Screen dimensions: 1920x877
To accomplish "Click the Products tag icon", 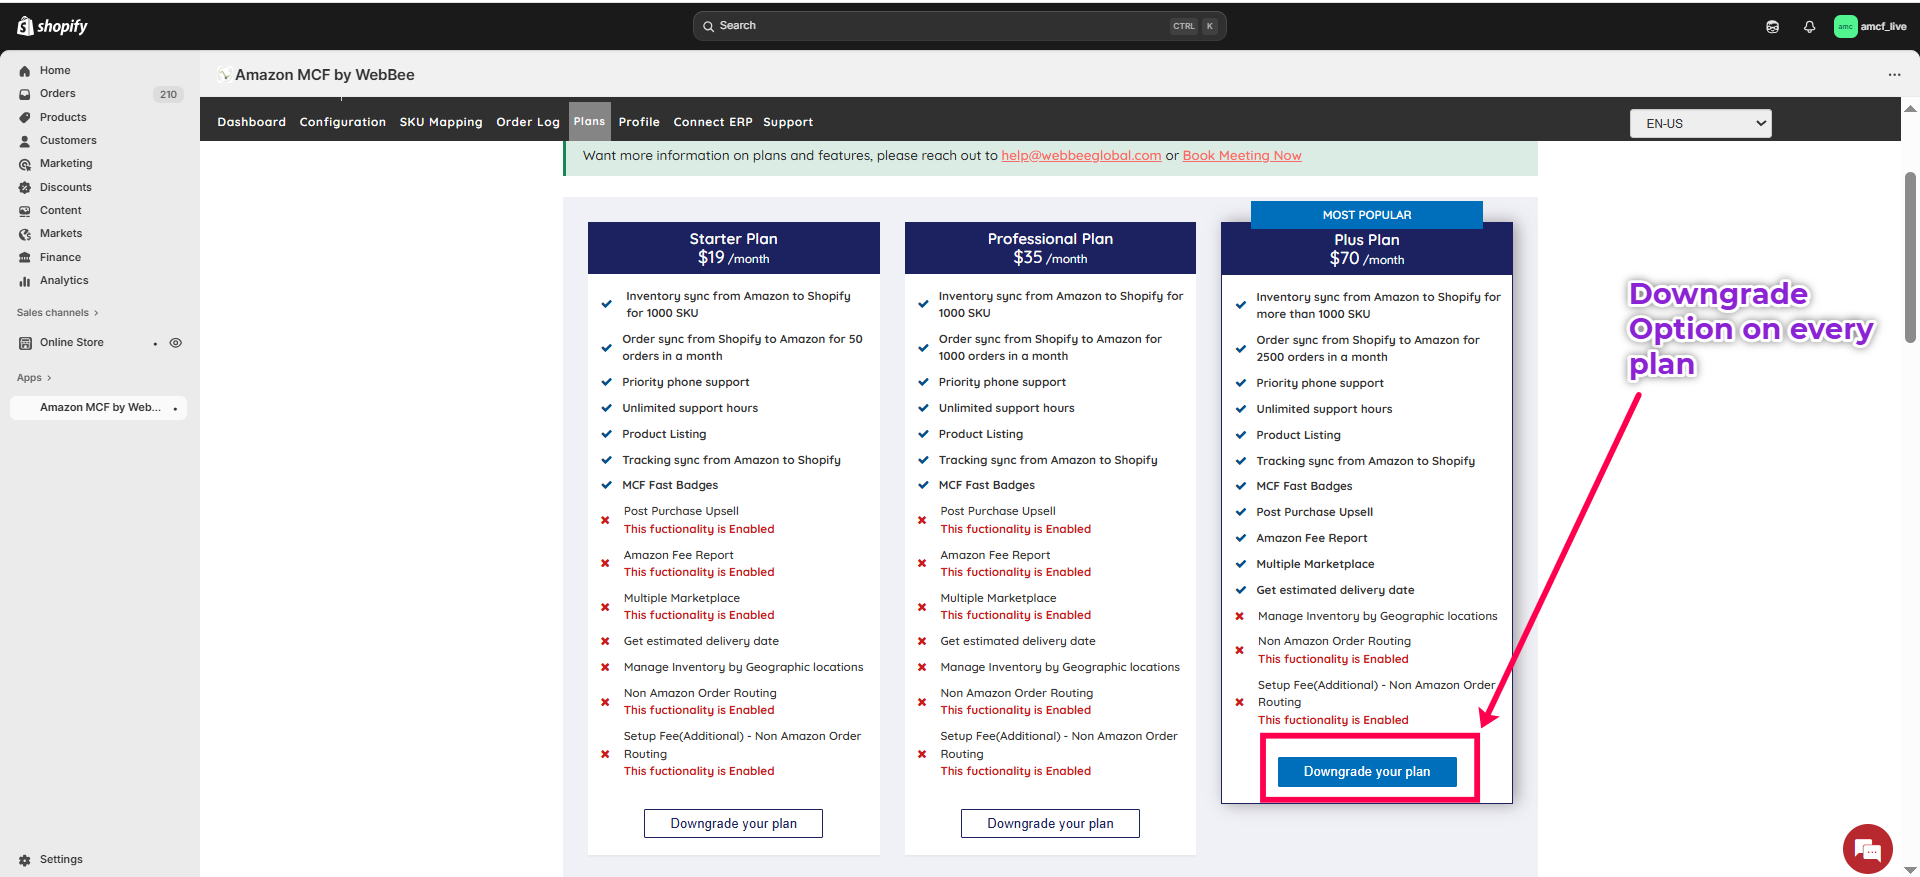I will click(25, 118).
